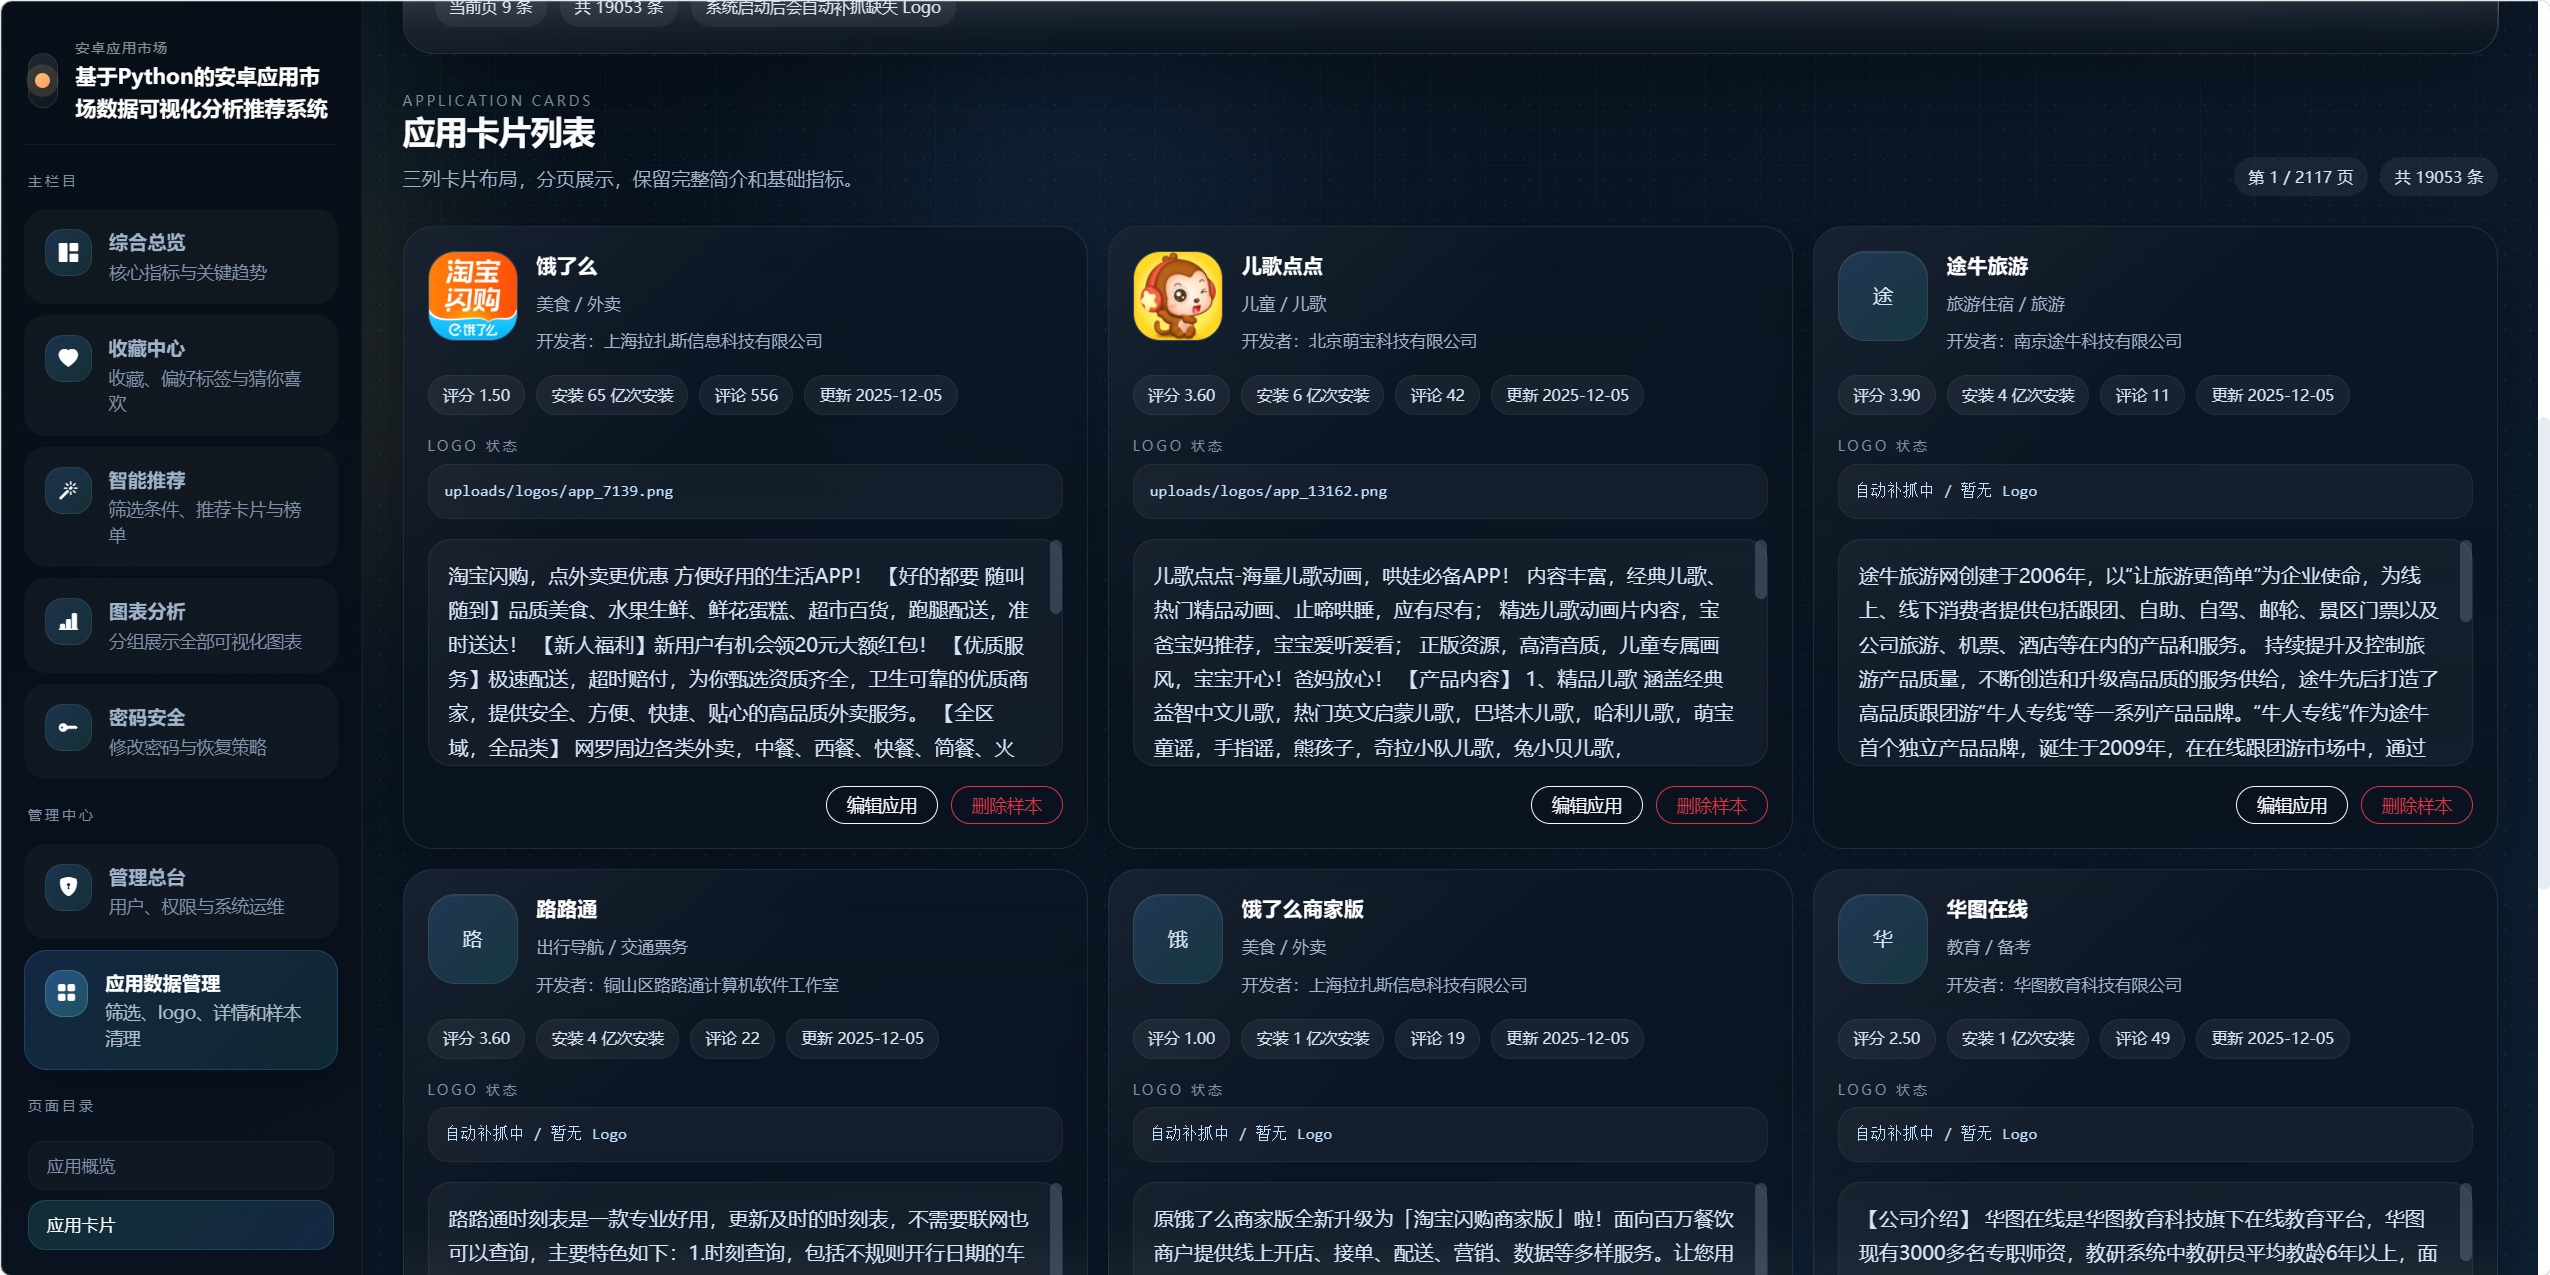This screenshot has width=2550, height=1275.
Task: Jump to 应用概览 in page directory
Action: click(x=180, y=1166)
